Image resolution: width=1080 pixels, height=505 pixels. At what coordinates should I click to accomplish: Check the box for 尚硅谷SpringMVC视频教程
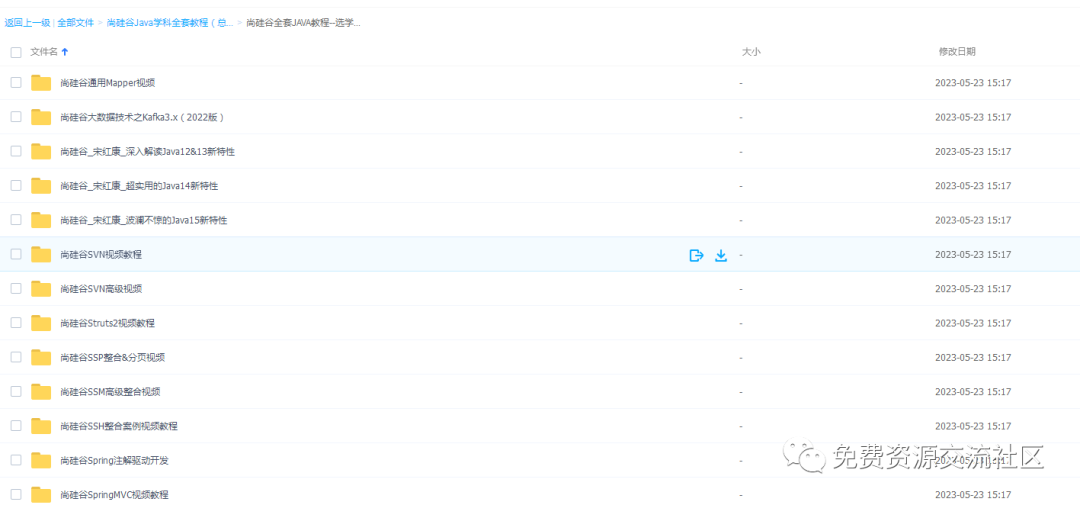tap(16, 495)
